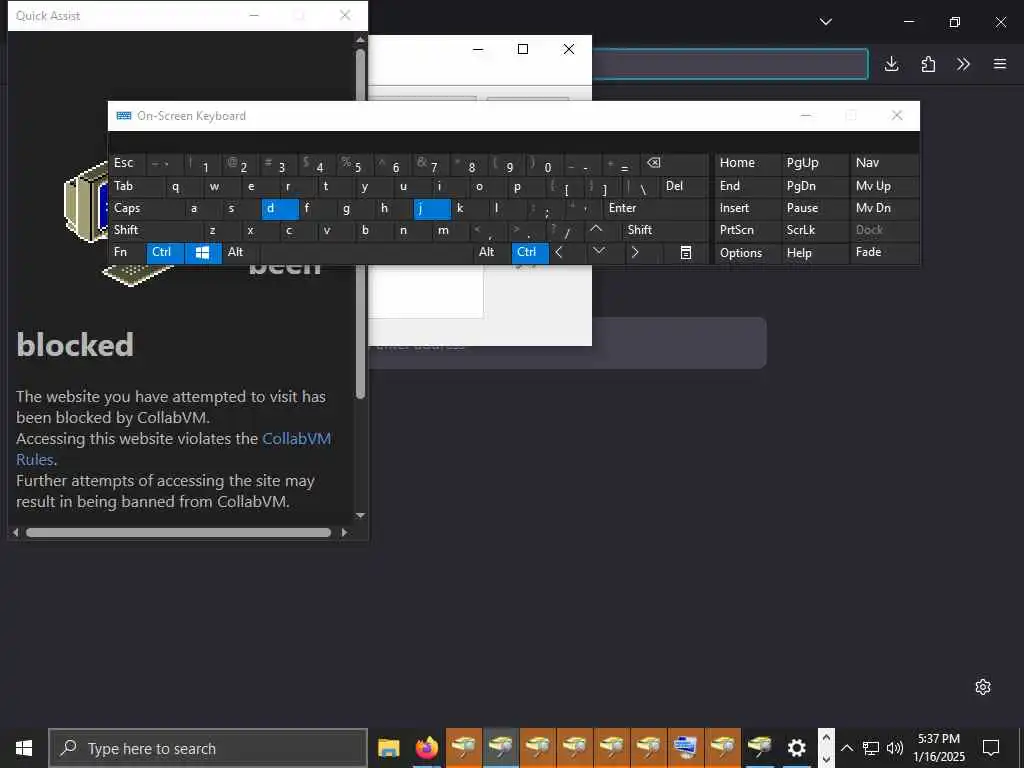Click the Help key on the keyboard

[814, 253]
